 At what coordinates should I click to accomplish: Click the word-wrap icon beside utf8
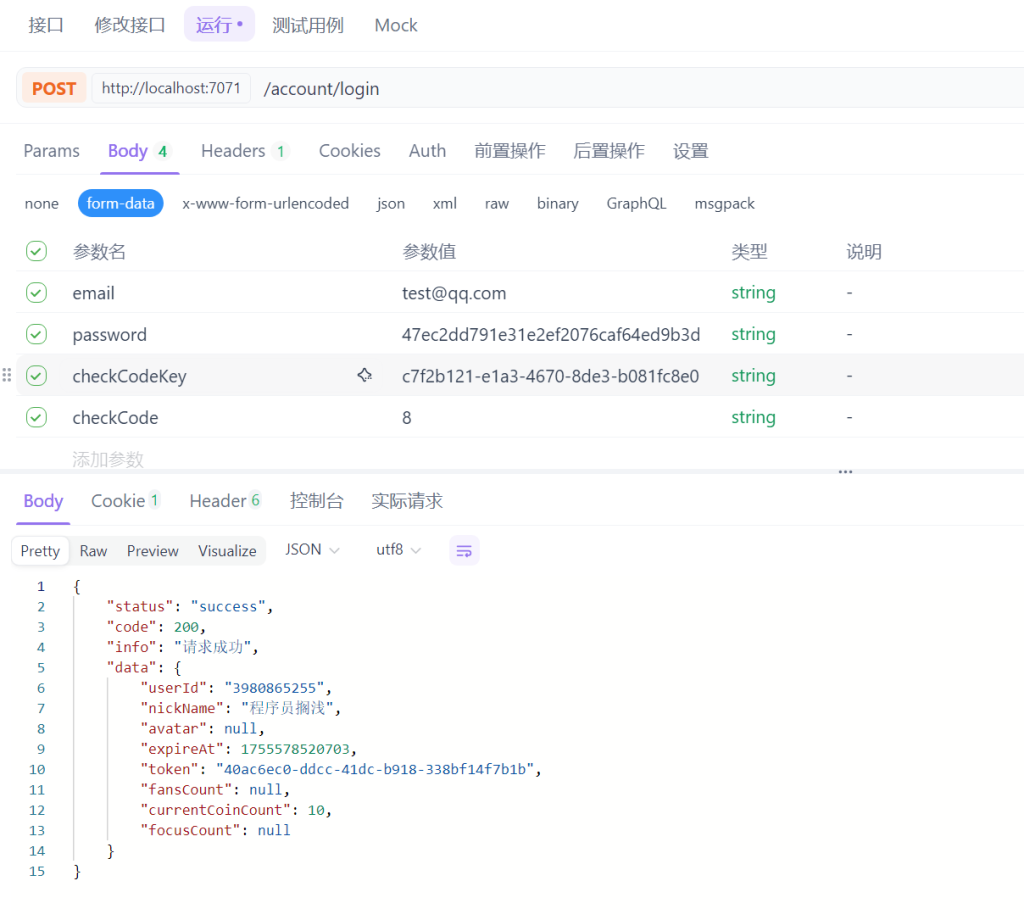(x=464, y=550)
